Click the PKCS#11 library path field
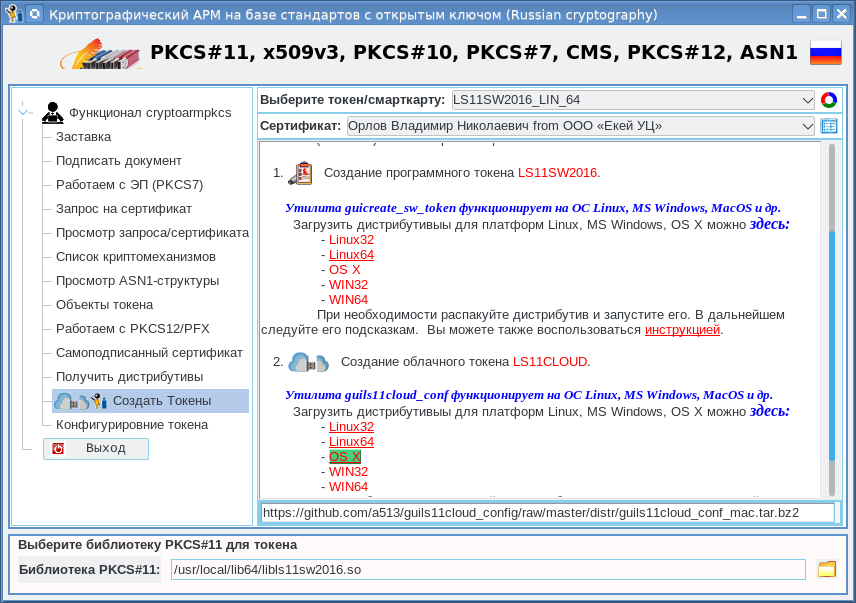 (x=487, y=570)
